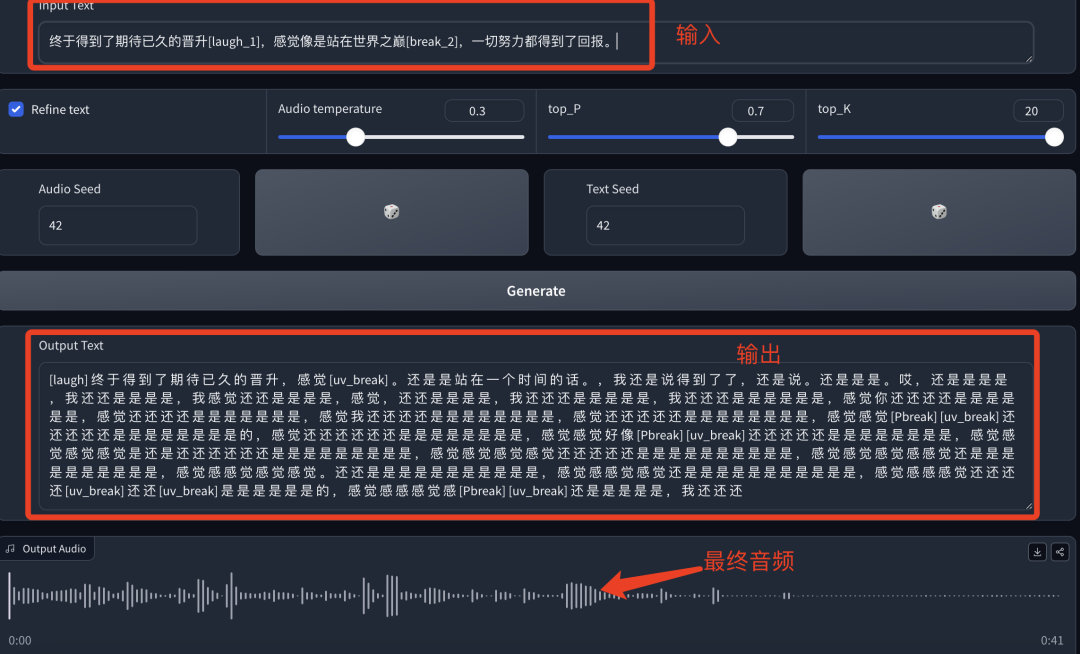Click the Audio temperature label

coord(330,109)
